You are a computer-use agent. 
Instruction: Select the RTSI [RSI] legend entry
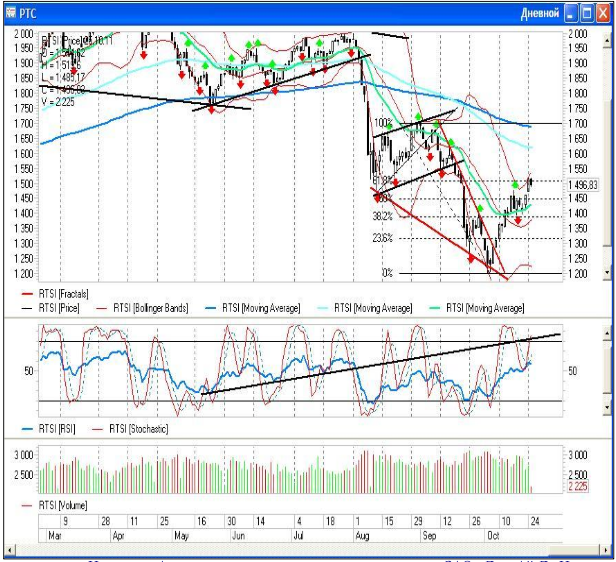tap(48, 429)
